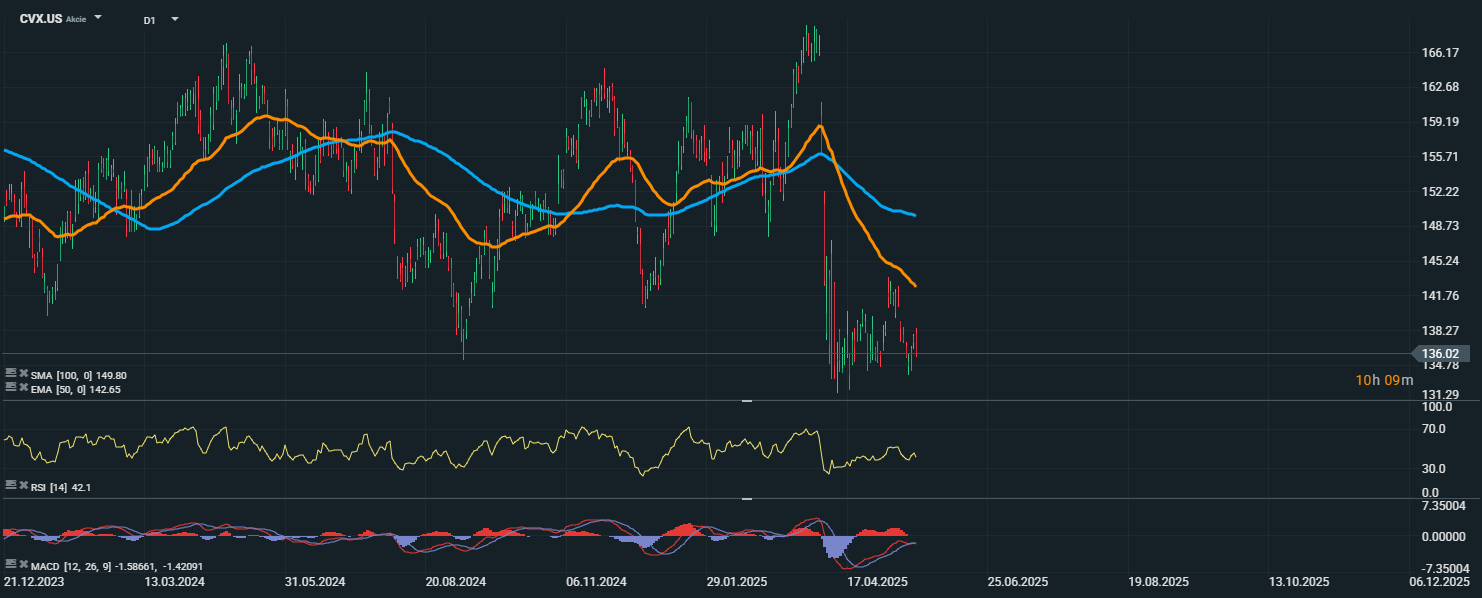Click the 166.17 price axis label
The width and height of the screenshot is (1482, 598).
(x=1440, y=52)
